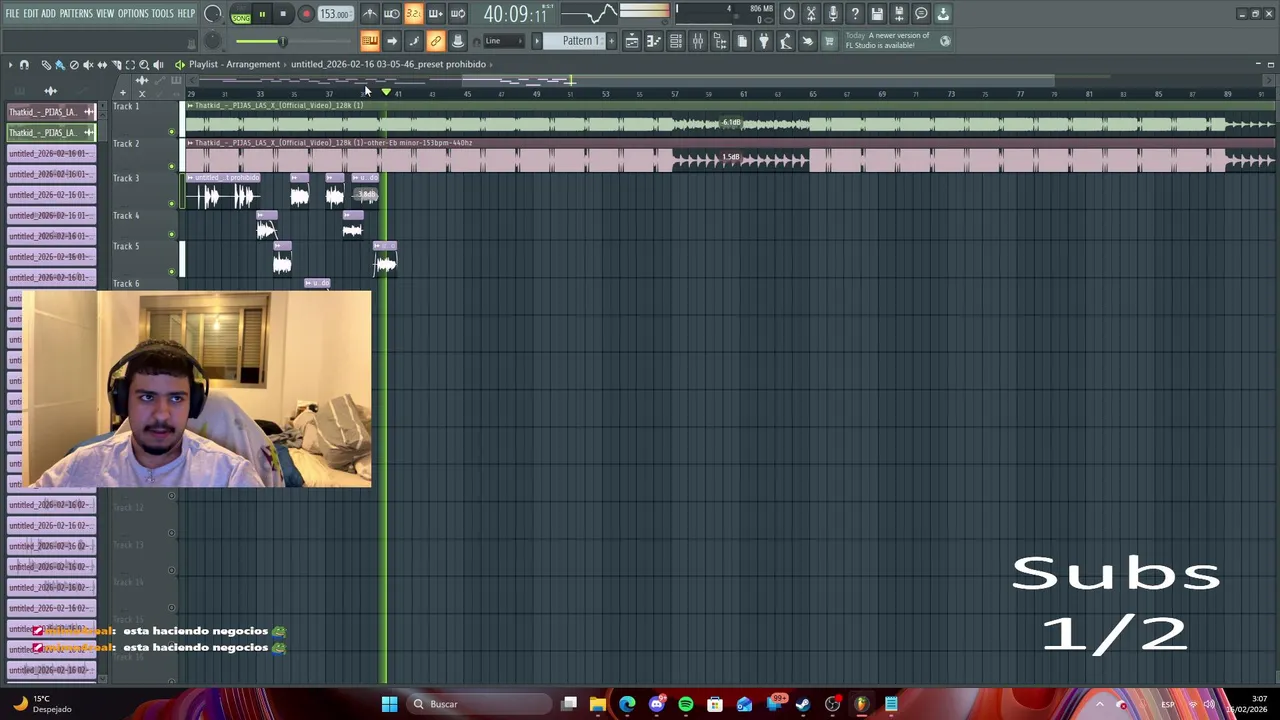
Task: Open the audio editor scissors icon
Action: point(811,14)
